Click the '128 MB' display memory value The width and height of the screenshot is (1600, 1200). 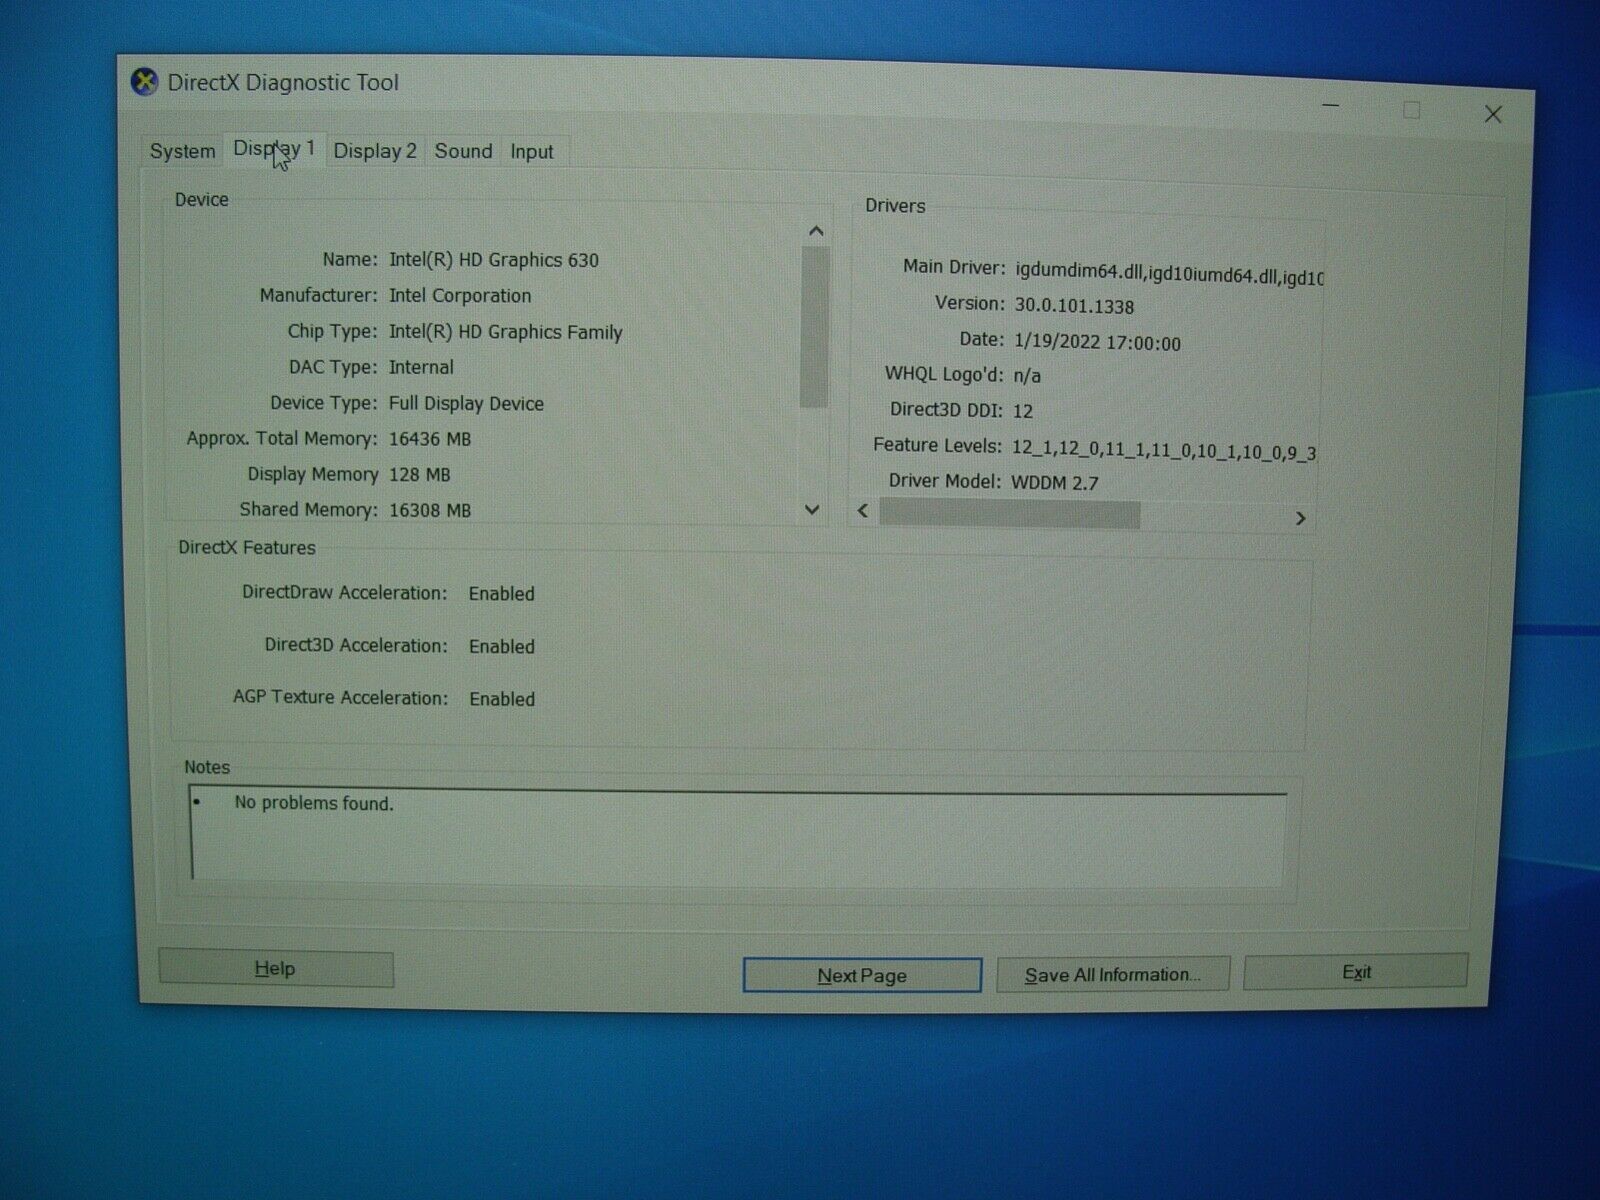pyautogui.click(x=420, y=475)
